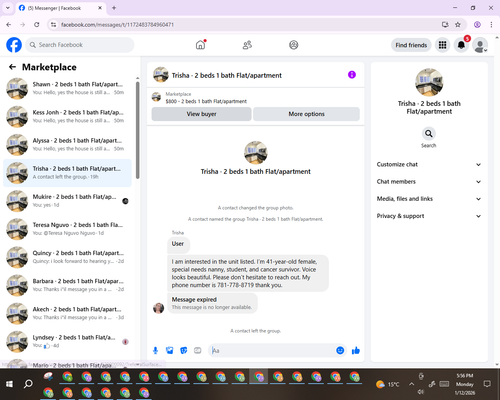Open the account profile menu
The width and height of the screenshot is (500, 400).
click(x=480, y=45)
